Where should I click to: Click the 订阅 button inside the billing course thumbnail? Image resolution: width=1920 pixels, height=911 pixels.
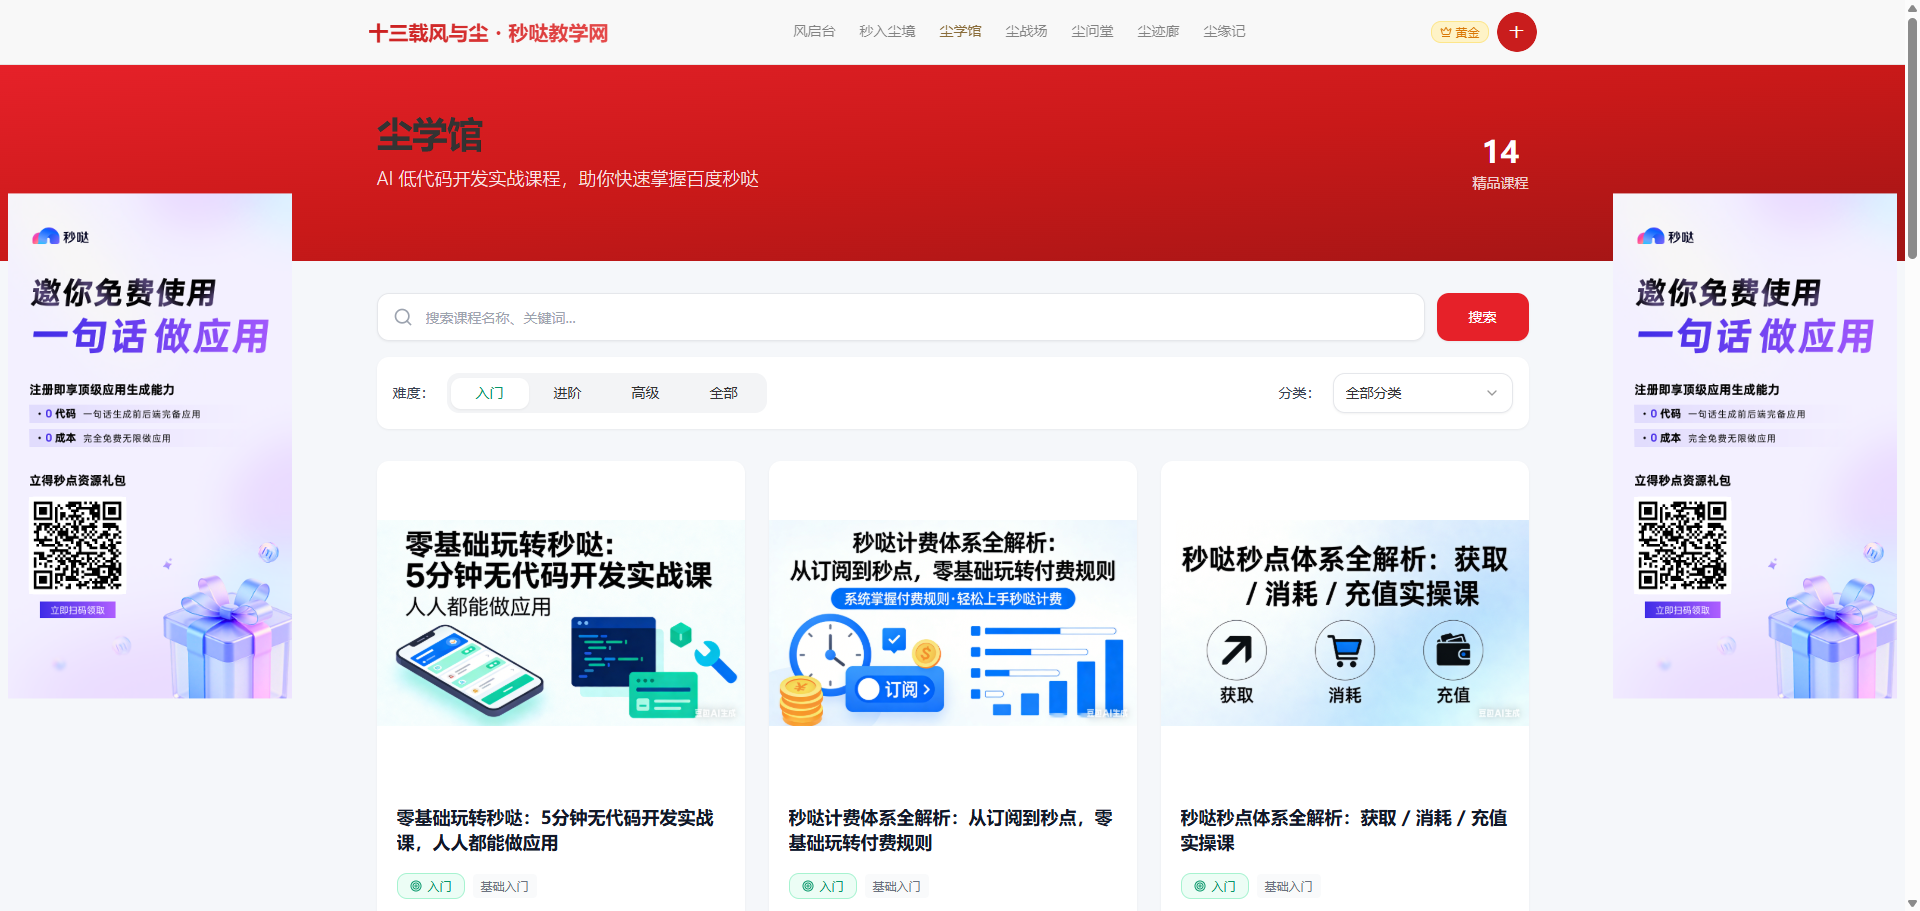894,689
